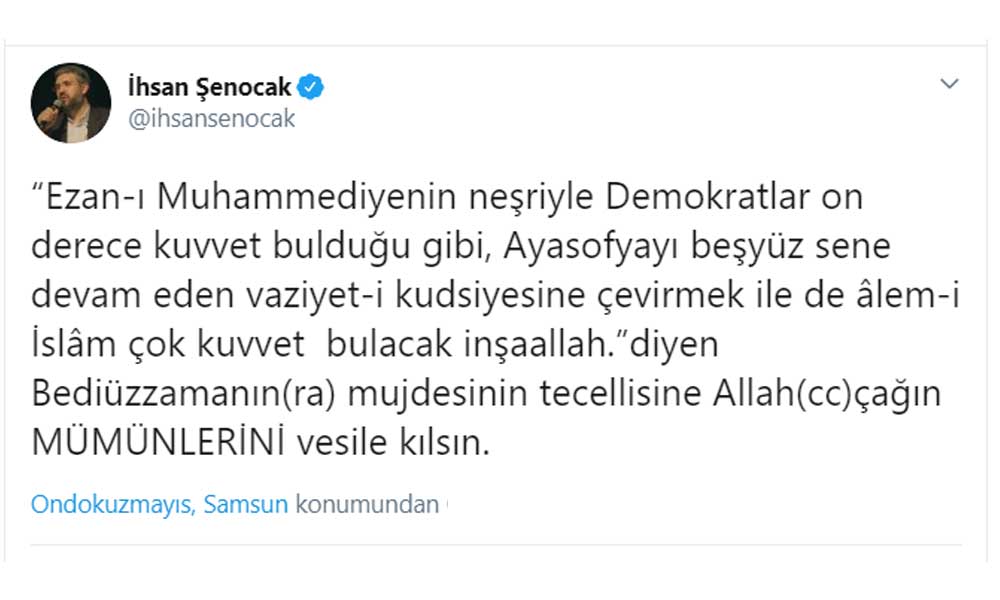Click the word "konumundan" beside the location
Viewport: 1000px width, 600px height.
point(368,504)
